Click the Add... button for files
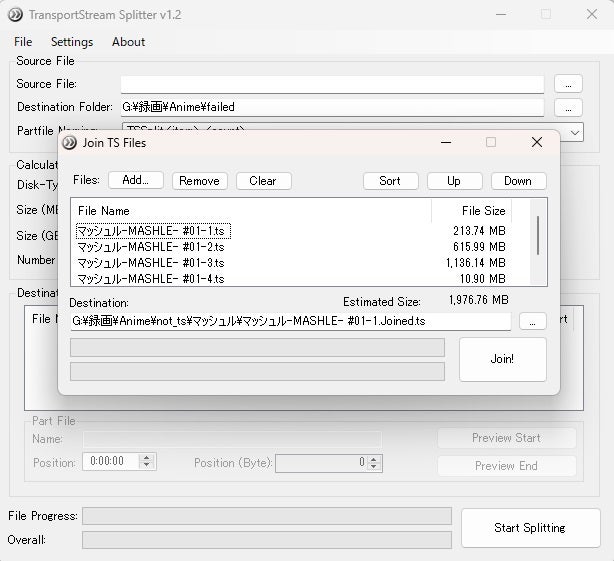The image size is (614, 561). tap(135, 181)
